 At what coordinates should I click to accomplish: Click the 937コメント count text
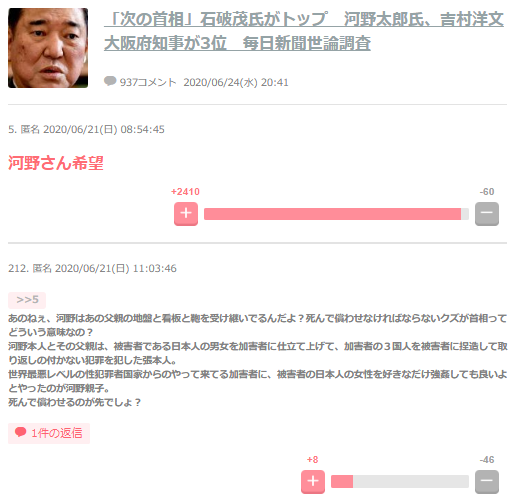click(148, 82)
